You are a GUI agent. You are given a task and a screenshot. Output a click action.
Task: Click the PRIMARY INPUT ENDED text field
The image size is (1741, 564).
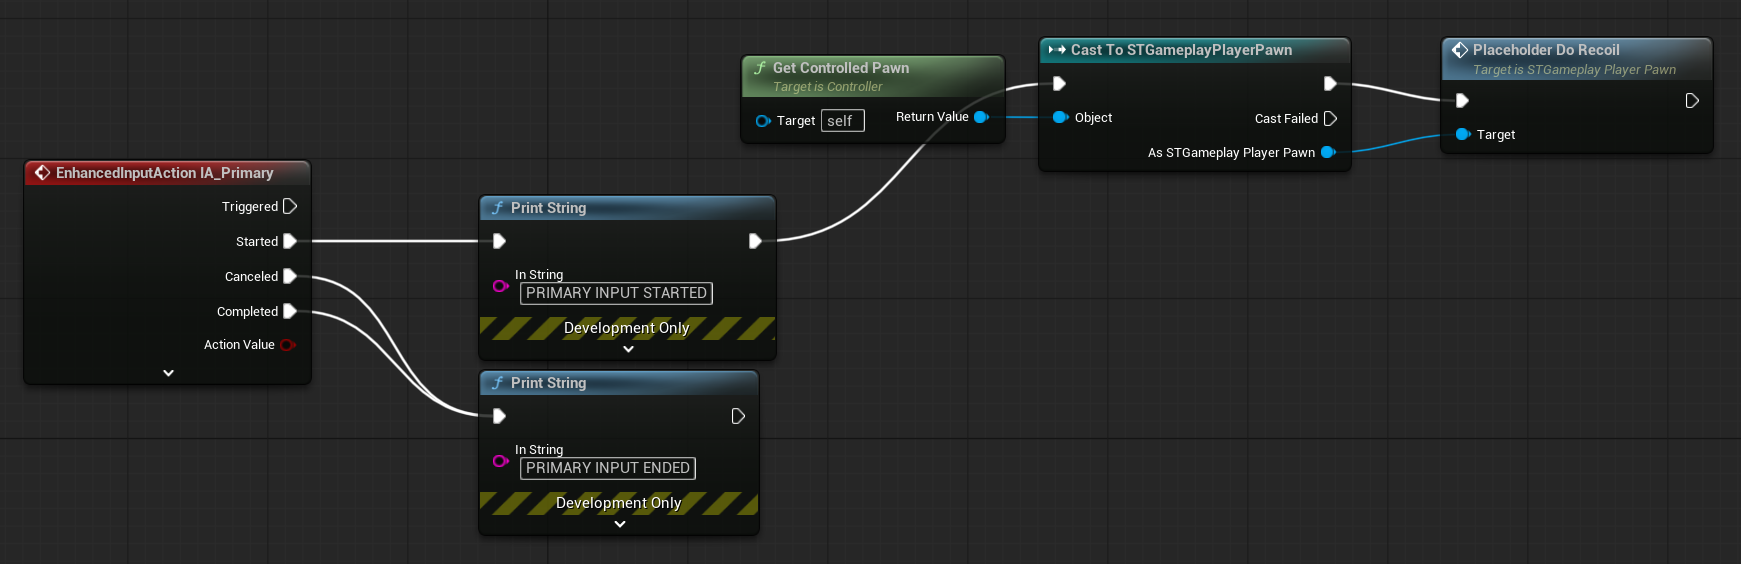coord(608,468)
